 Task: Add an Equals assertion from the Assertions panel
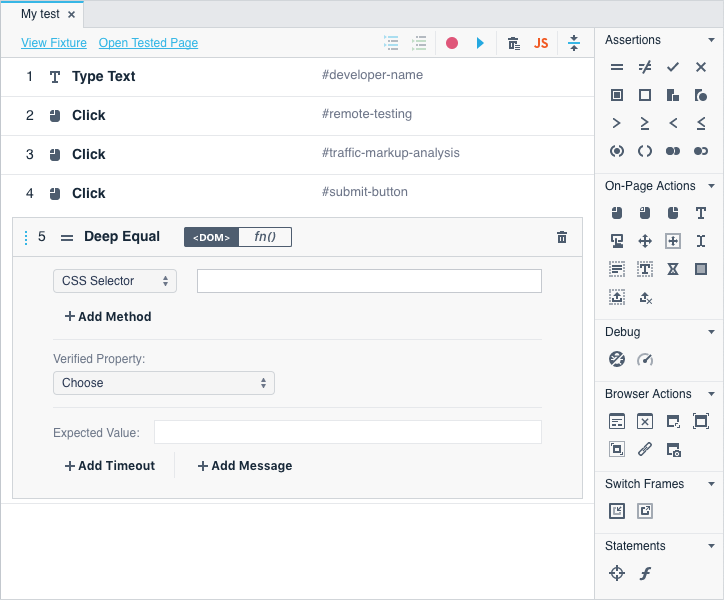tap(617, 67)
